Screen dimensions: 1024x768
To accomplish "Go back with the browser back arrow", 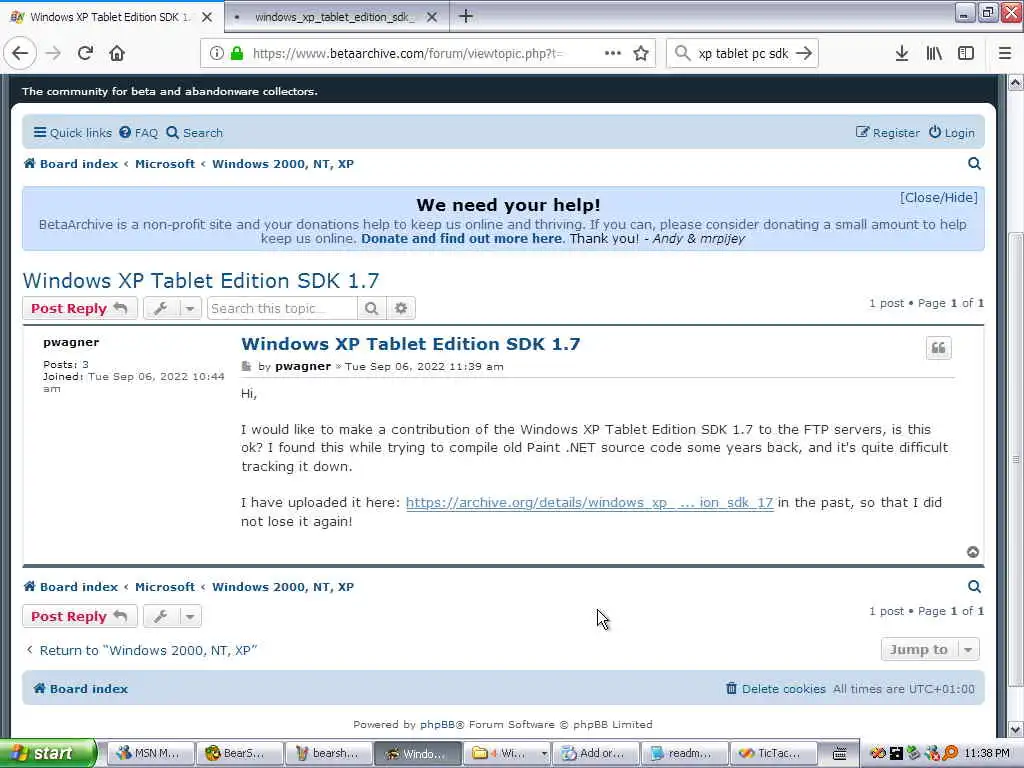I will tap(20, 54).
